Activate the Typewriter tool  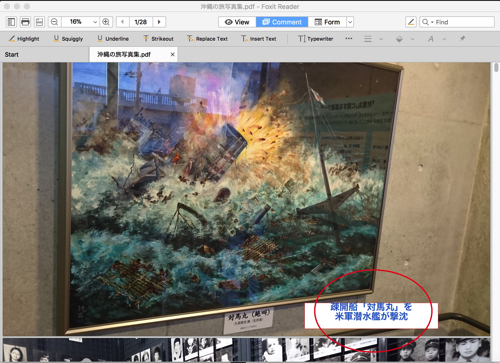click(316, 39)
